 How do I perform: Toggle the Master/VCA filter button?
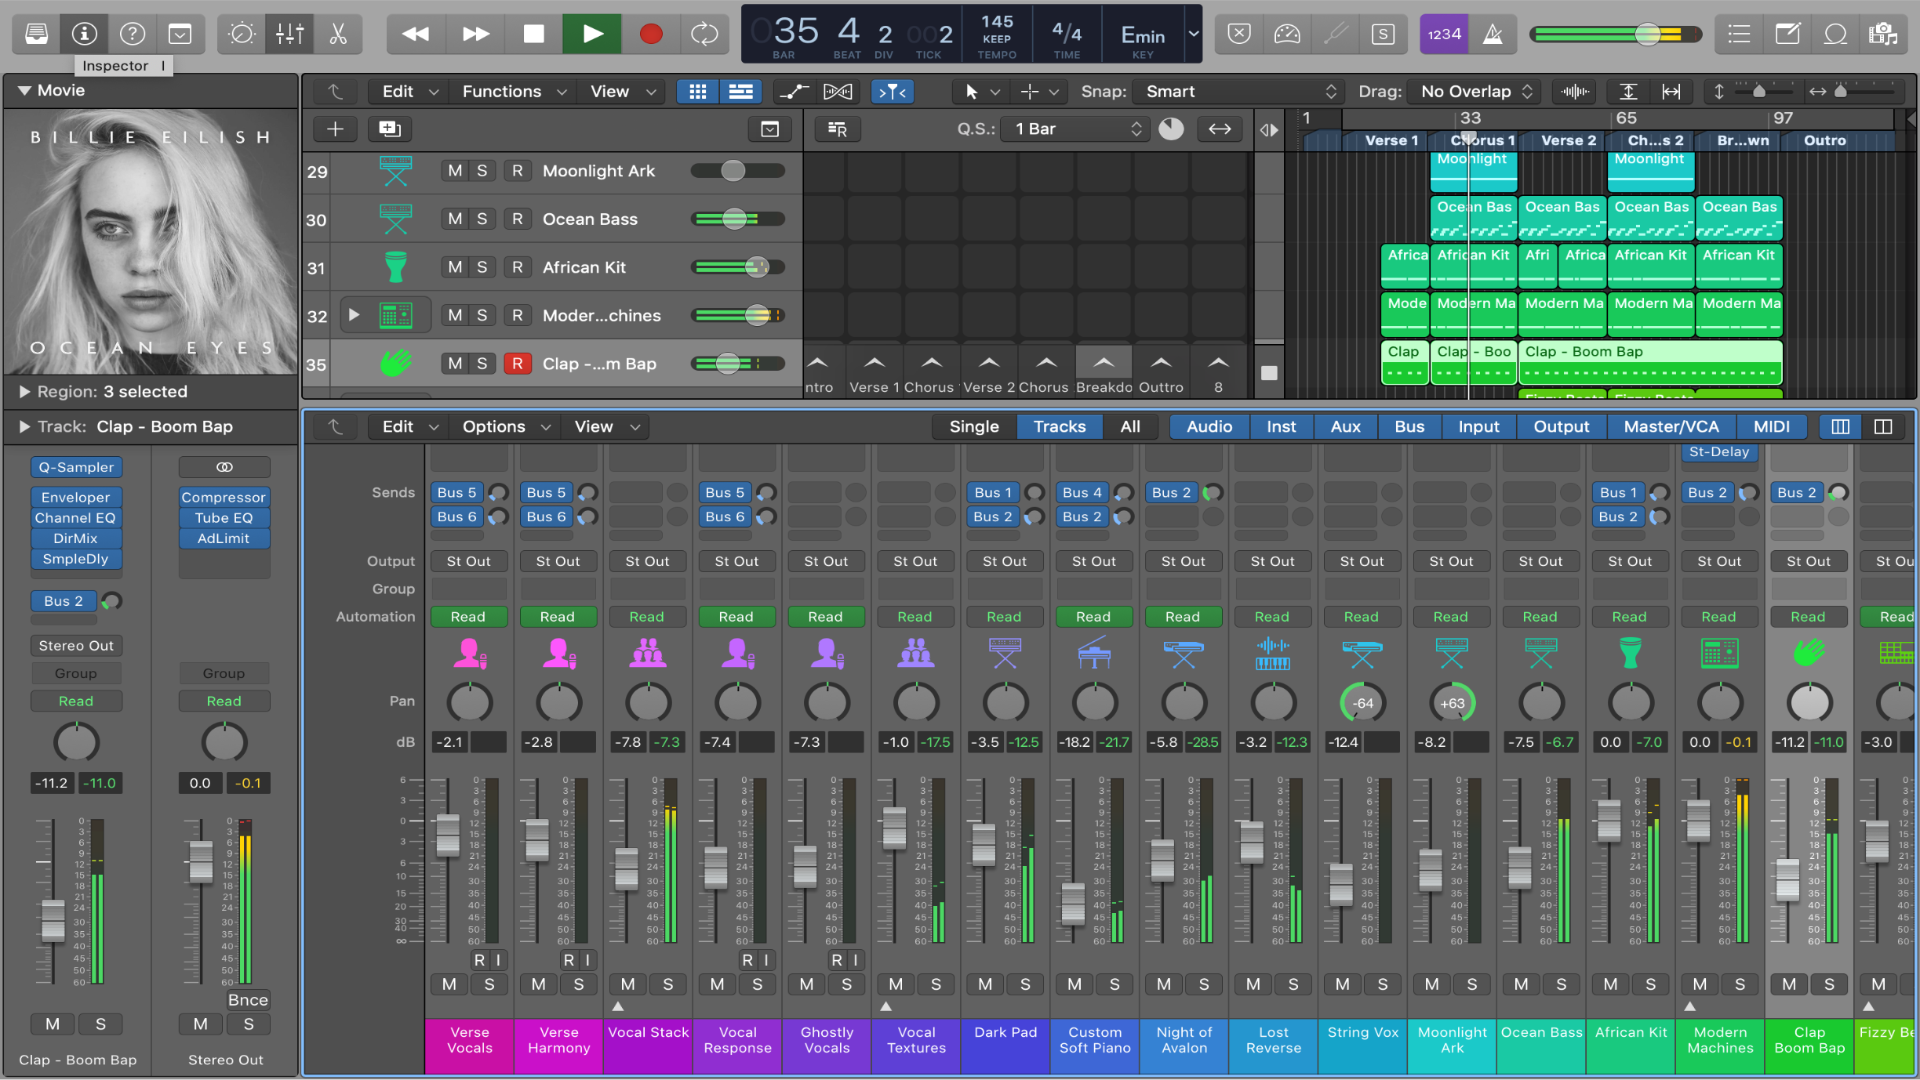[x=1671, y=427]
